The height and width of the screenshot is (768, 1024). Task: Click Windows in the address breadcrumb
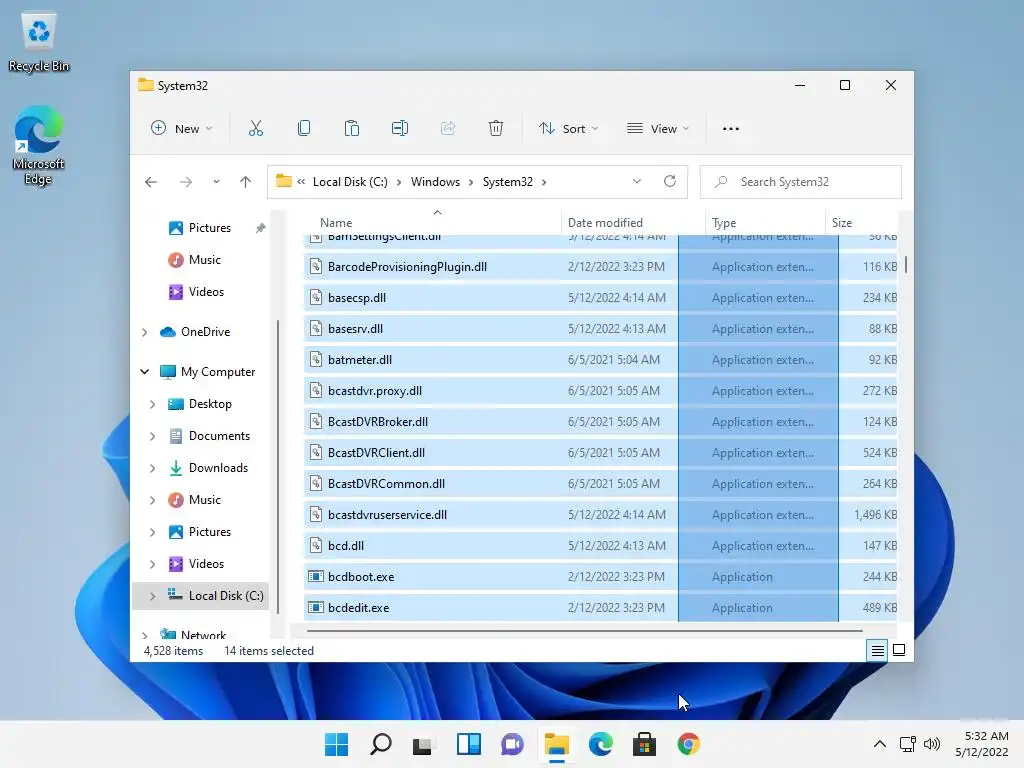pyautogui.click(x=435, y=182)
